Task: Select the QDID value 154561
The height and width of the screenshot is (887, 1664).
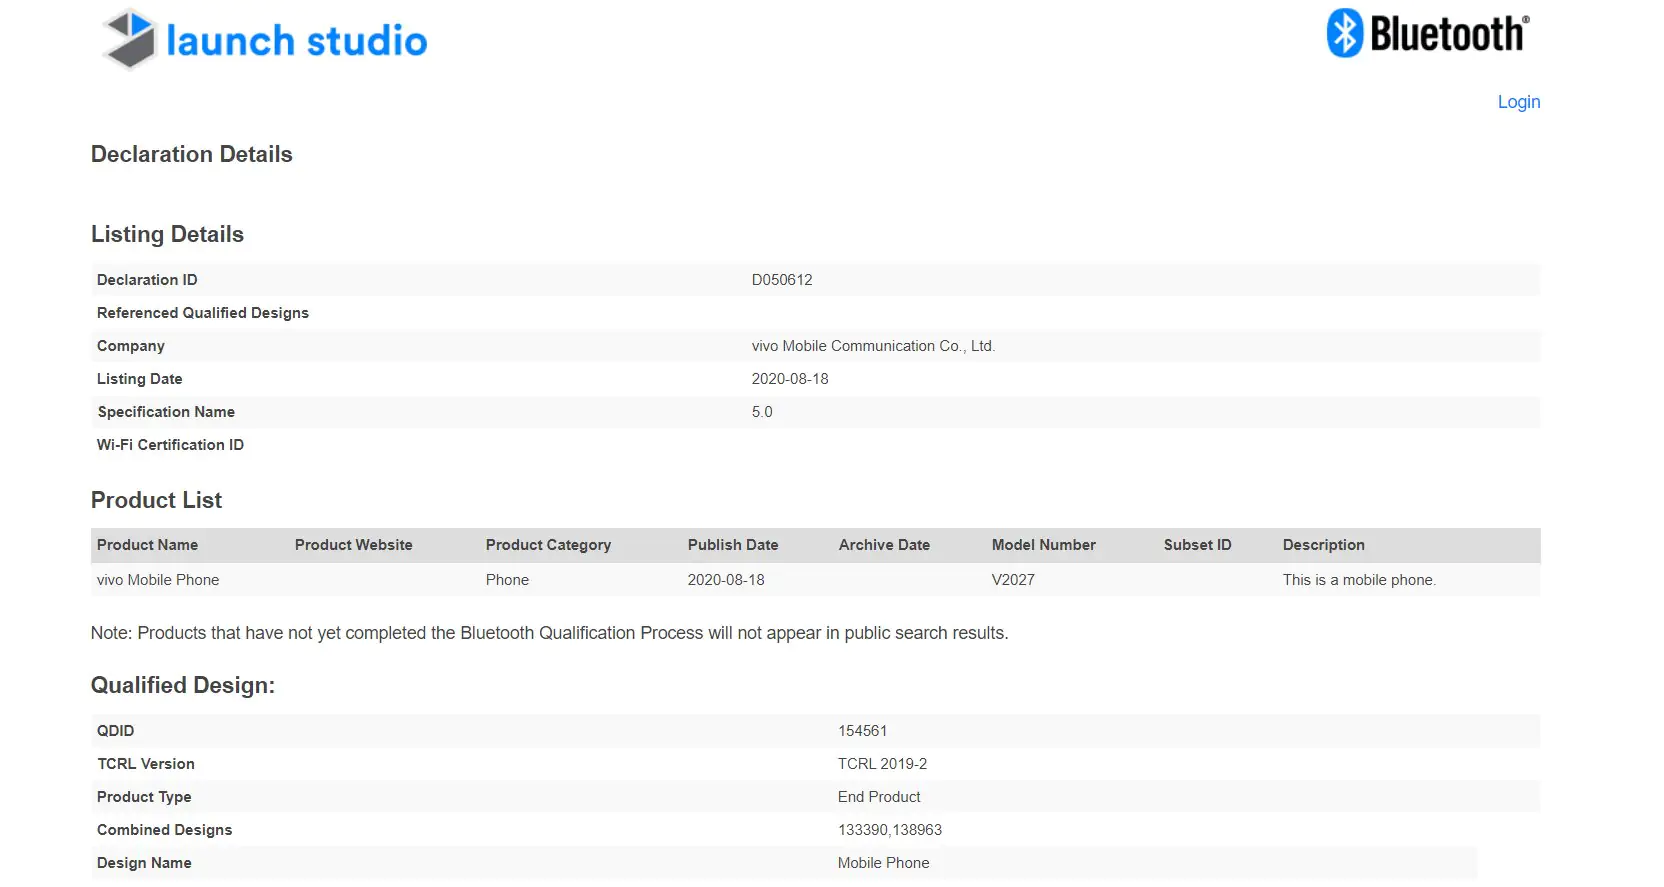Action: click(x=862, y=731)
